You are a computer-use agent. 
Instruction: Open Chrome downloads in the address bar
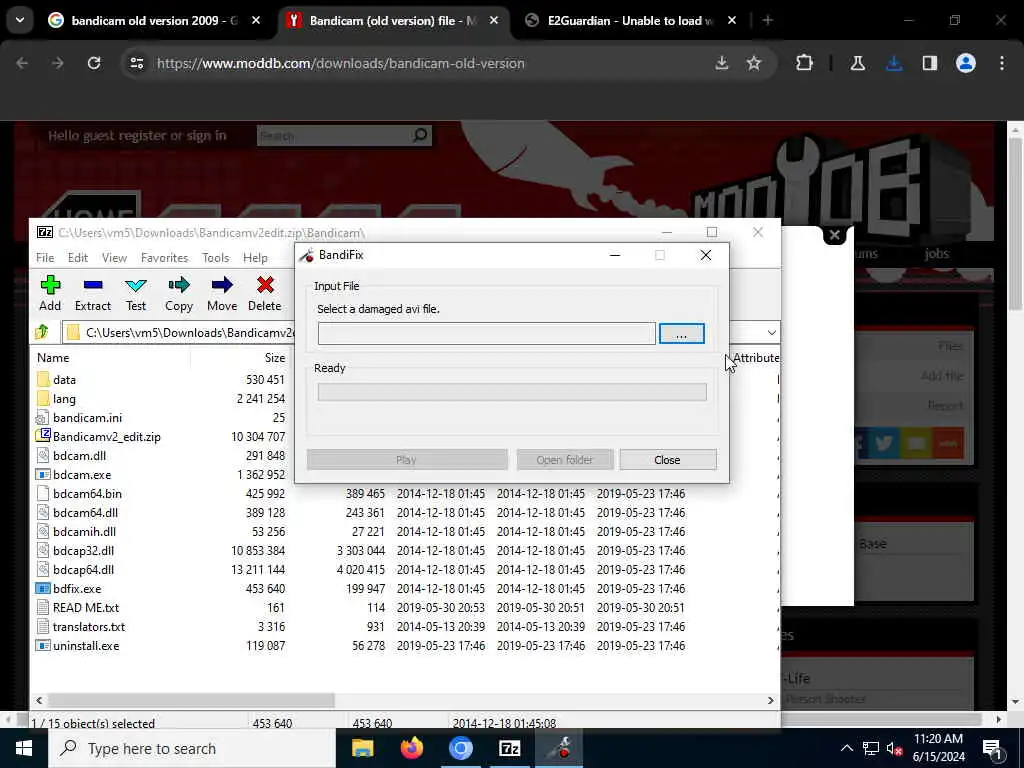click(x=894, y=63)
